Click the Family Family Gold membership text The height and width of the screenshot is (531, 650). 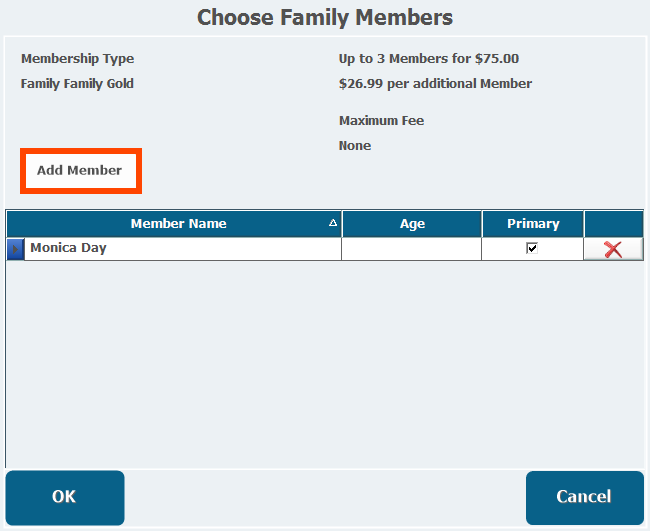(78, 84)
